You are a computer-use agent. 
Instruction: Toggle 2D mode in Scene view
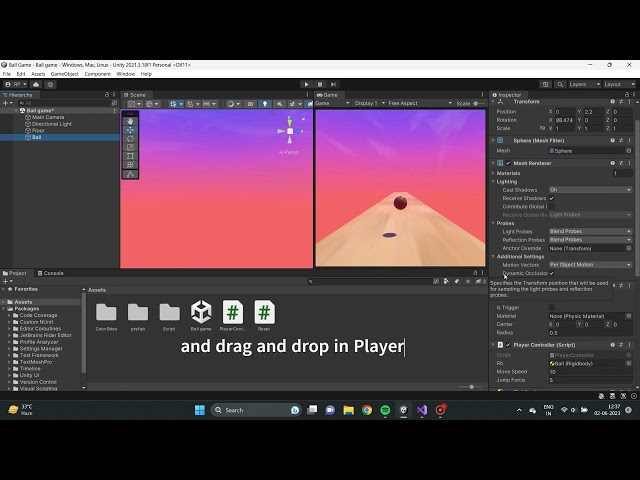pos(250,104)
